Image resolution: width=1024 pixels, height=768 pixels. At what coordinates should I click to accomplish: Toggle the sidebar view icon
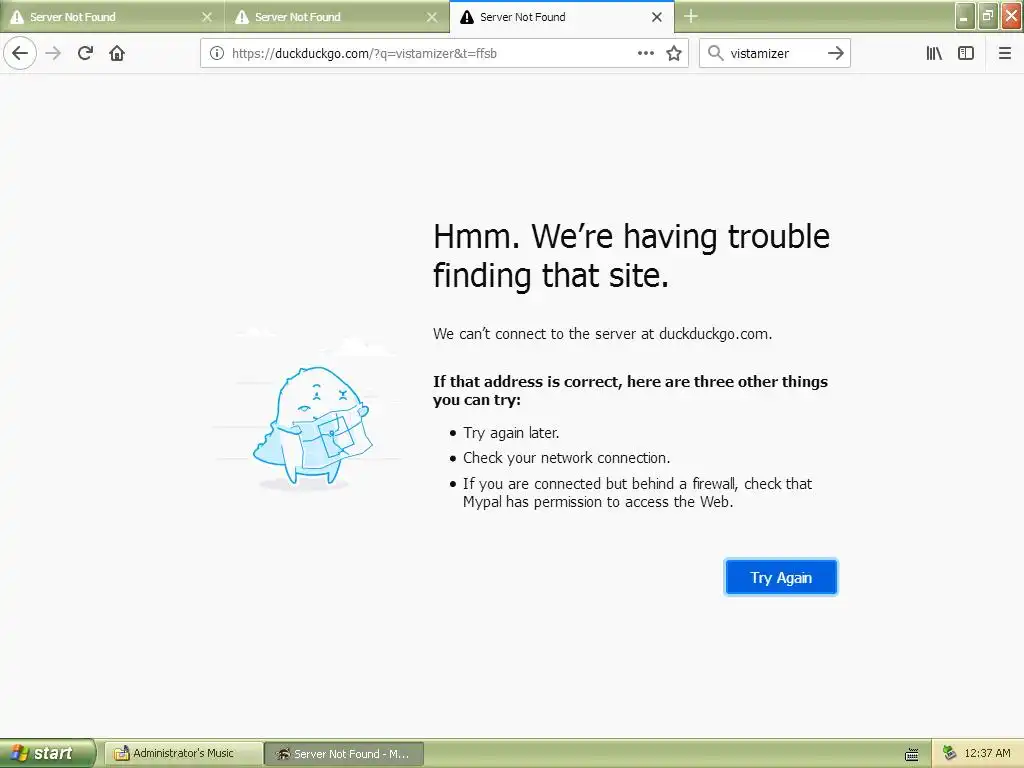(966, 53)
